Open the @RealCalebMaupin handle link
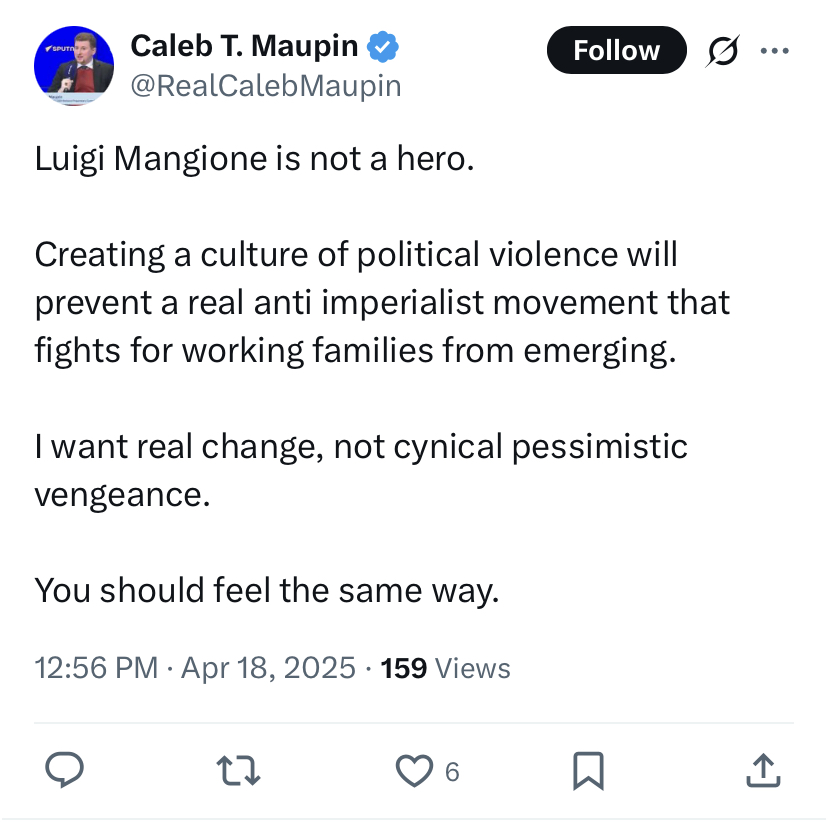Image resolution: width=828 pixels, height=822 pixels. coord(266,86)
